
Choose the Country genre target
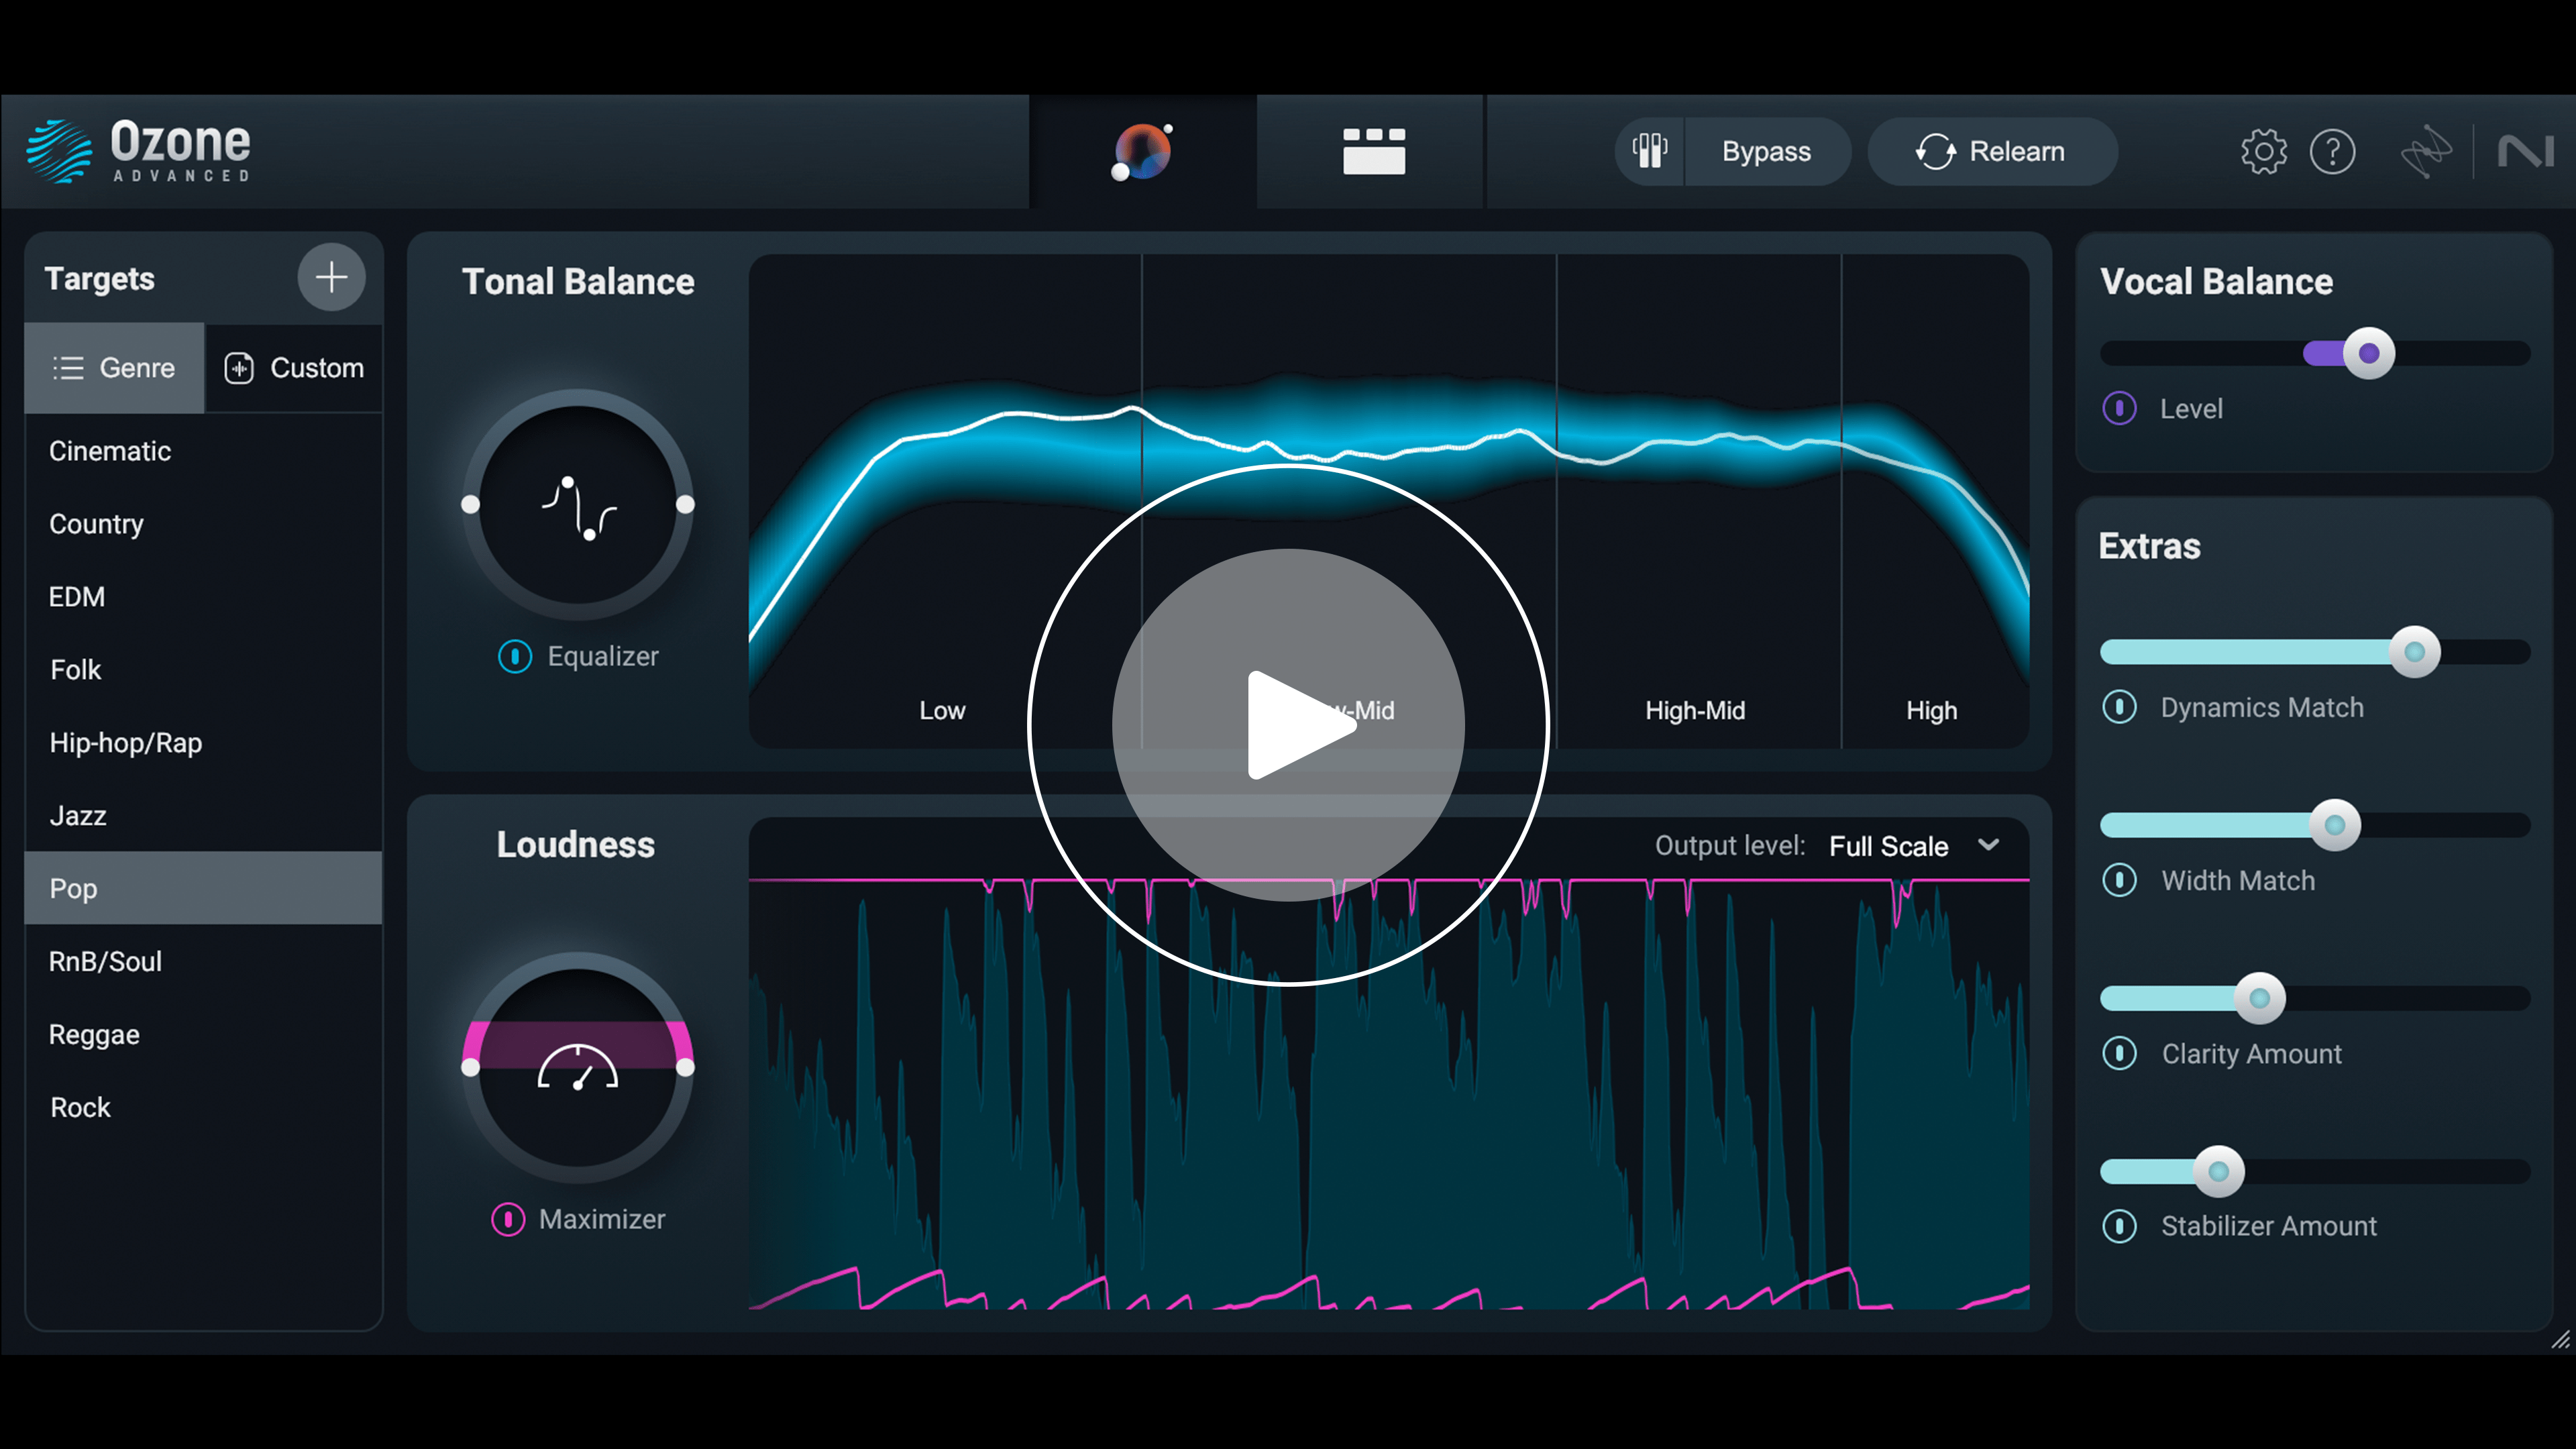203,524
